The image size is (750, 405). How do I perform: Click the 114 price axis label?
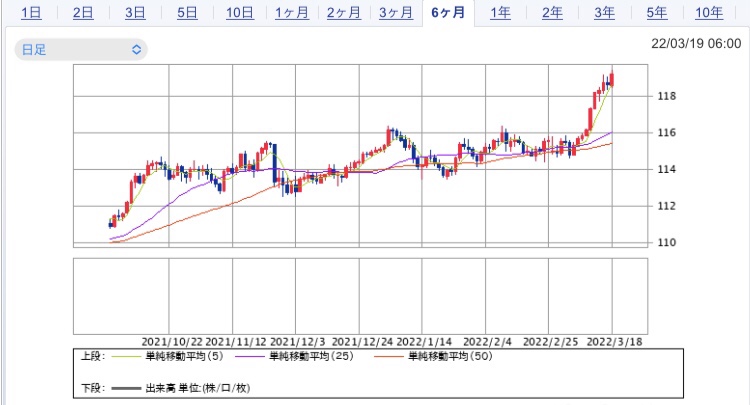[x=667, y=169]
